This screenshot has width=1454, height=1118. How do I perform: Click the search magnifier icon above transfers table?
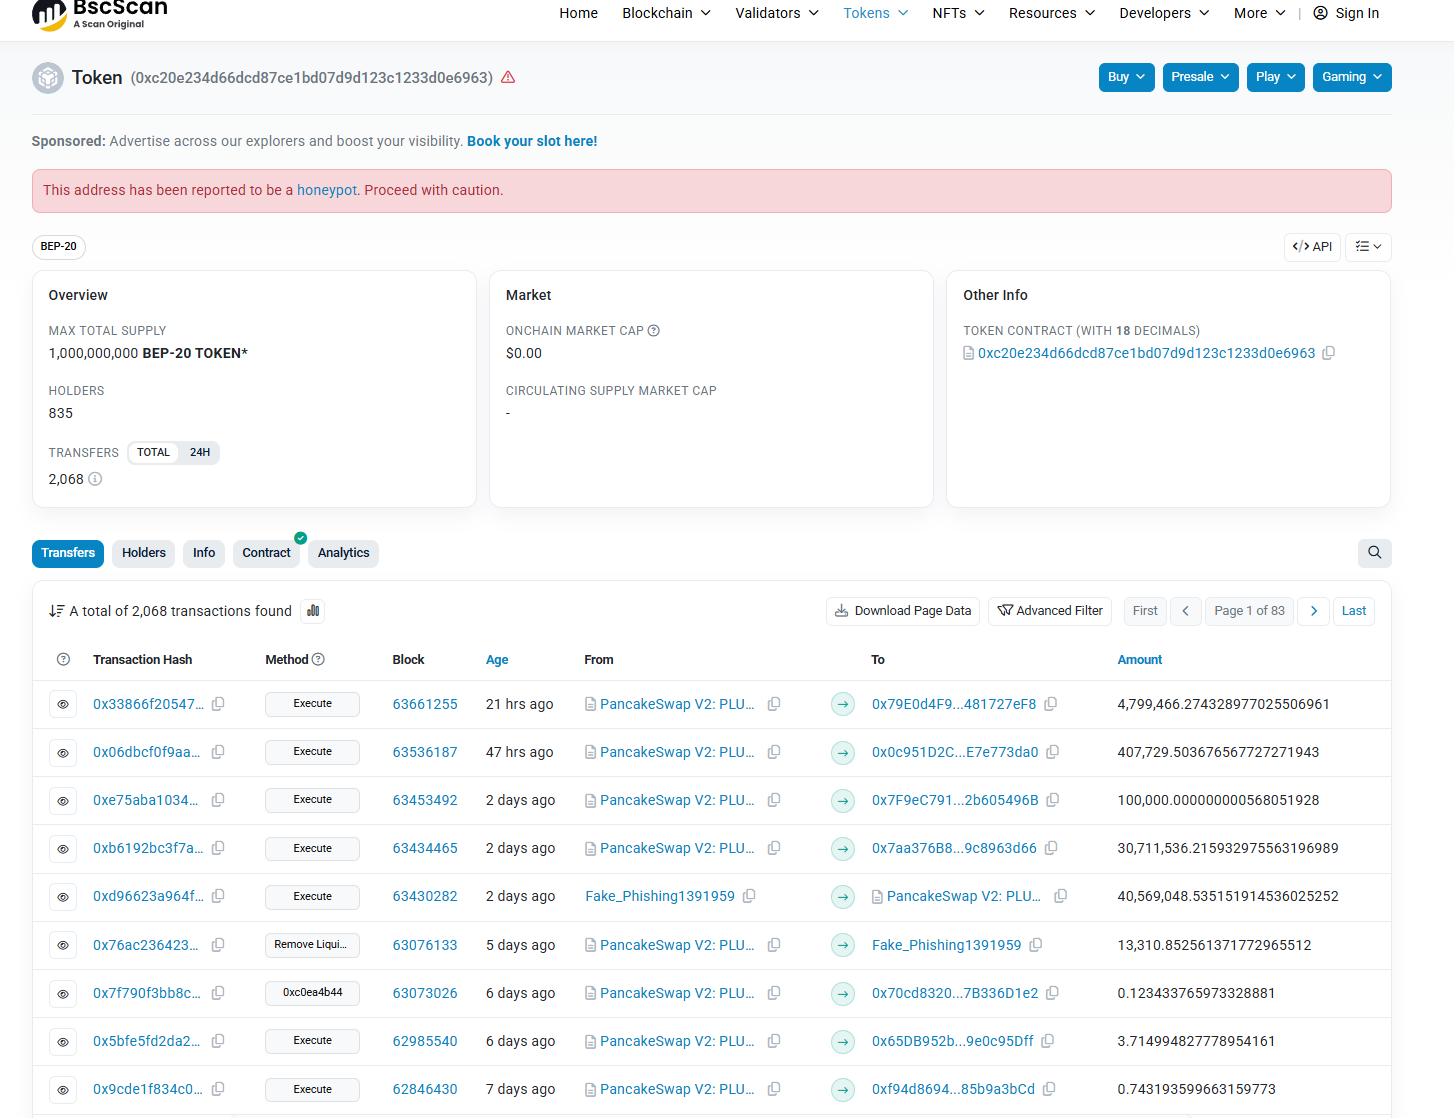pyautogui.click(x=1374, y=553)
